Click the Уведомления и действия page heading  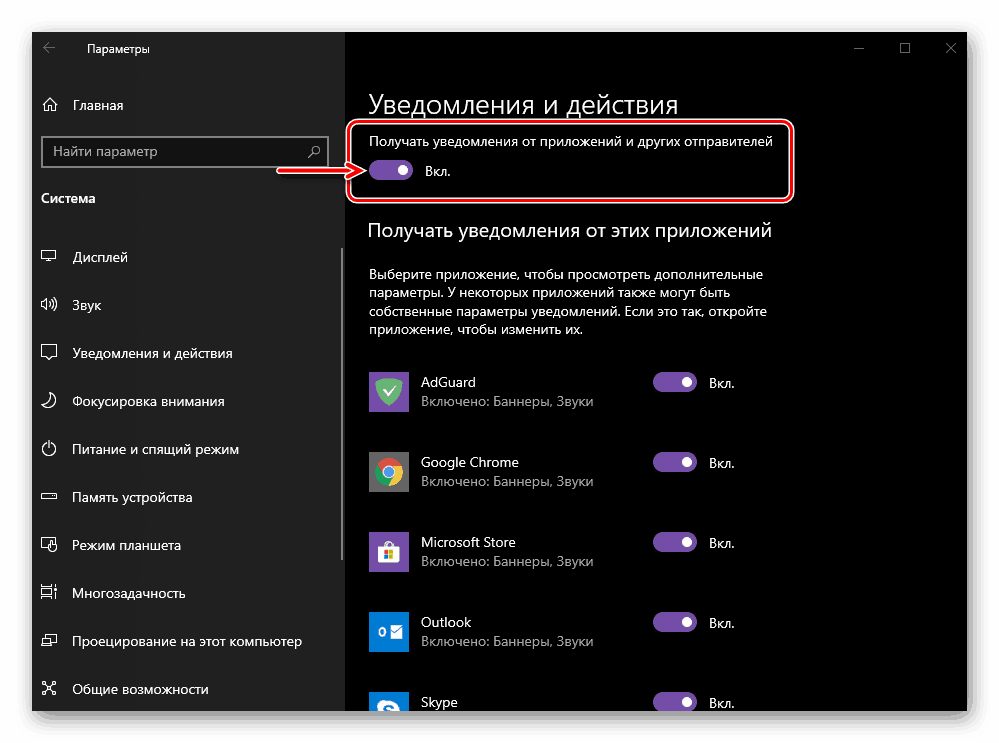pos(523,105)
